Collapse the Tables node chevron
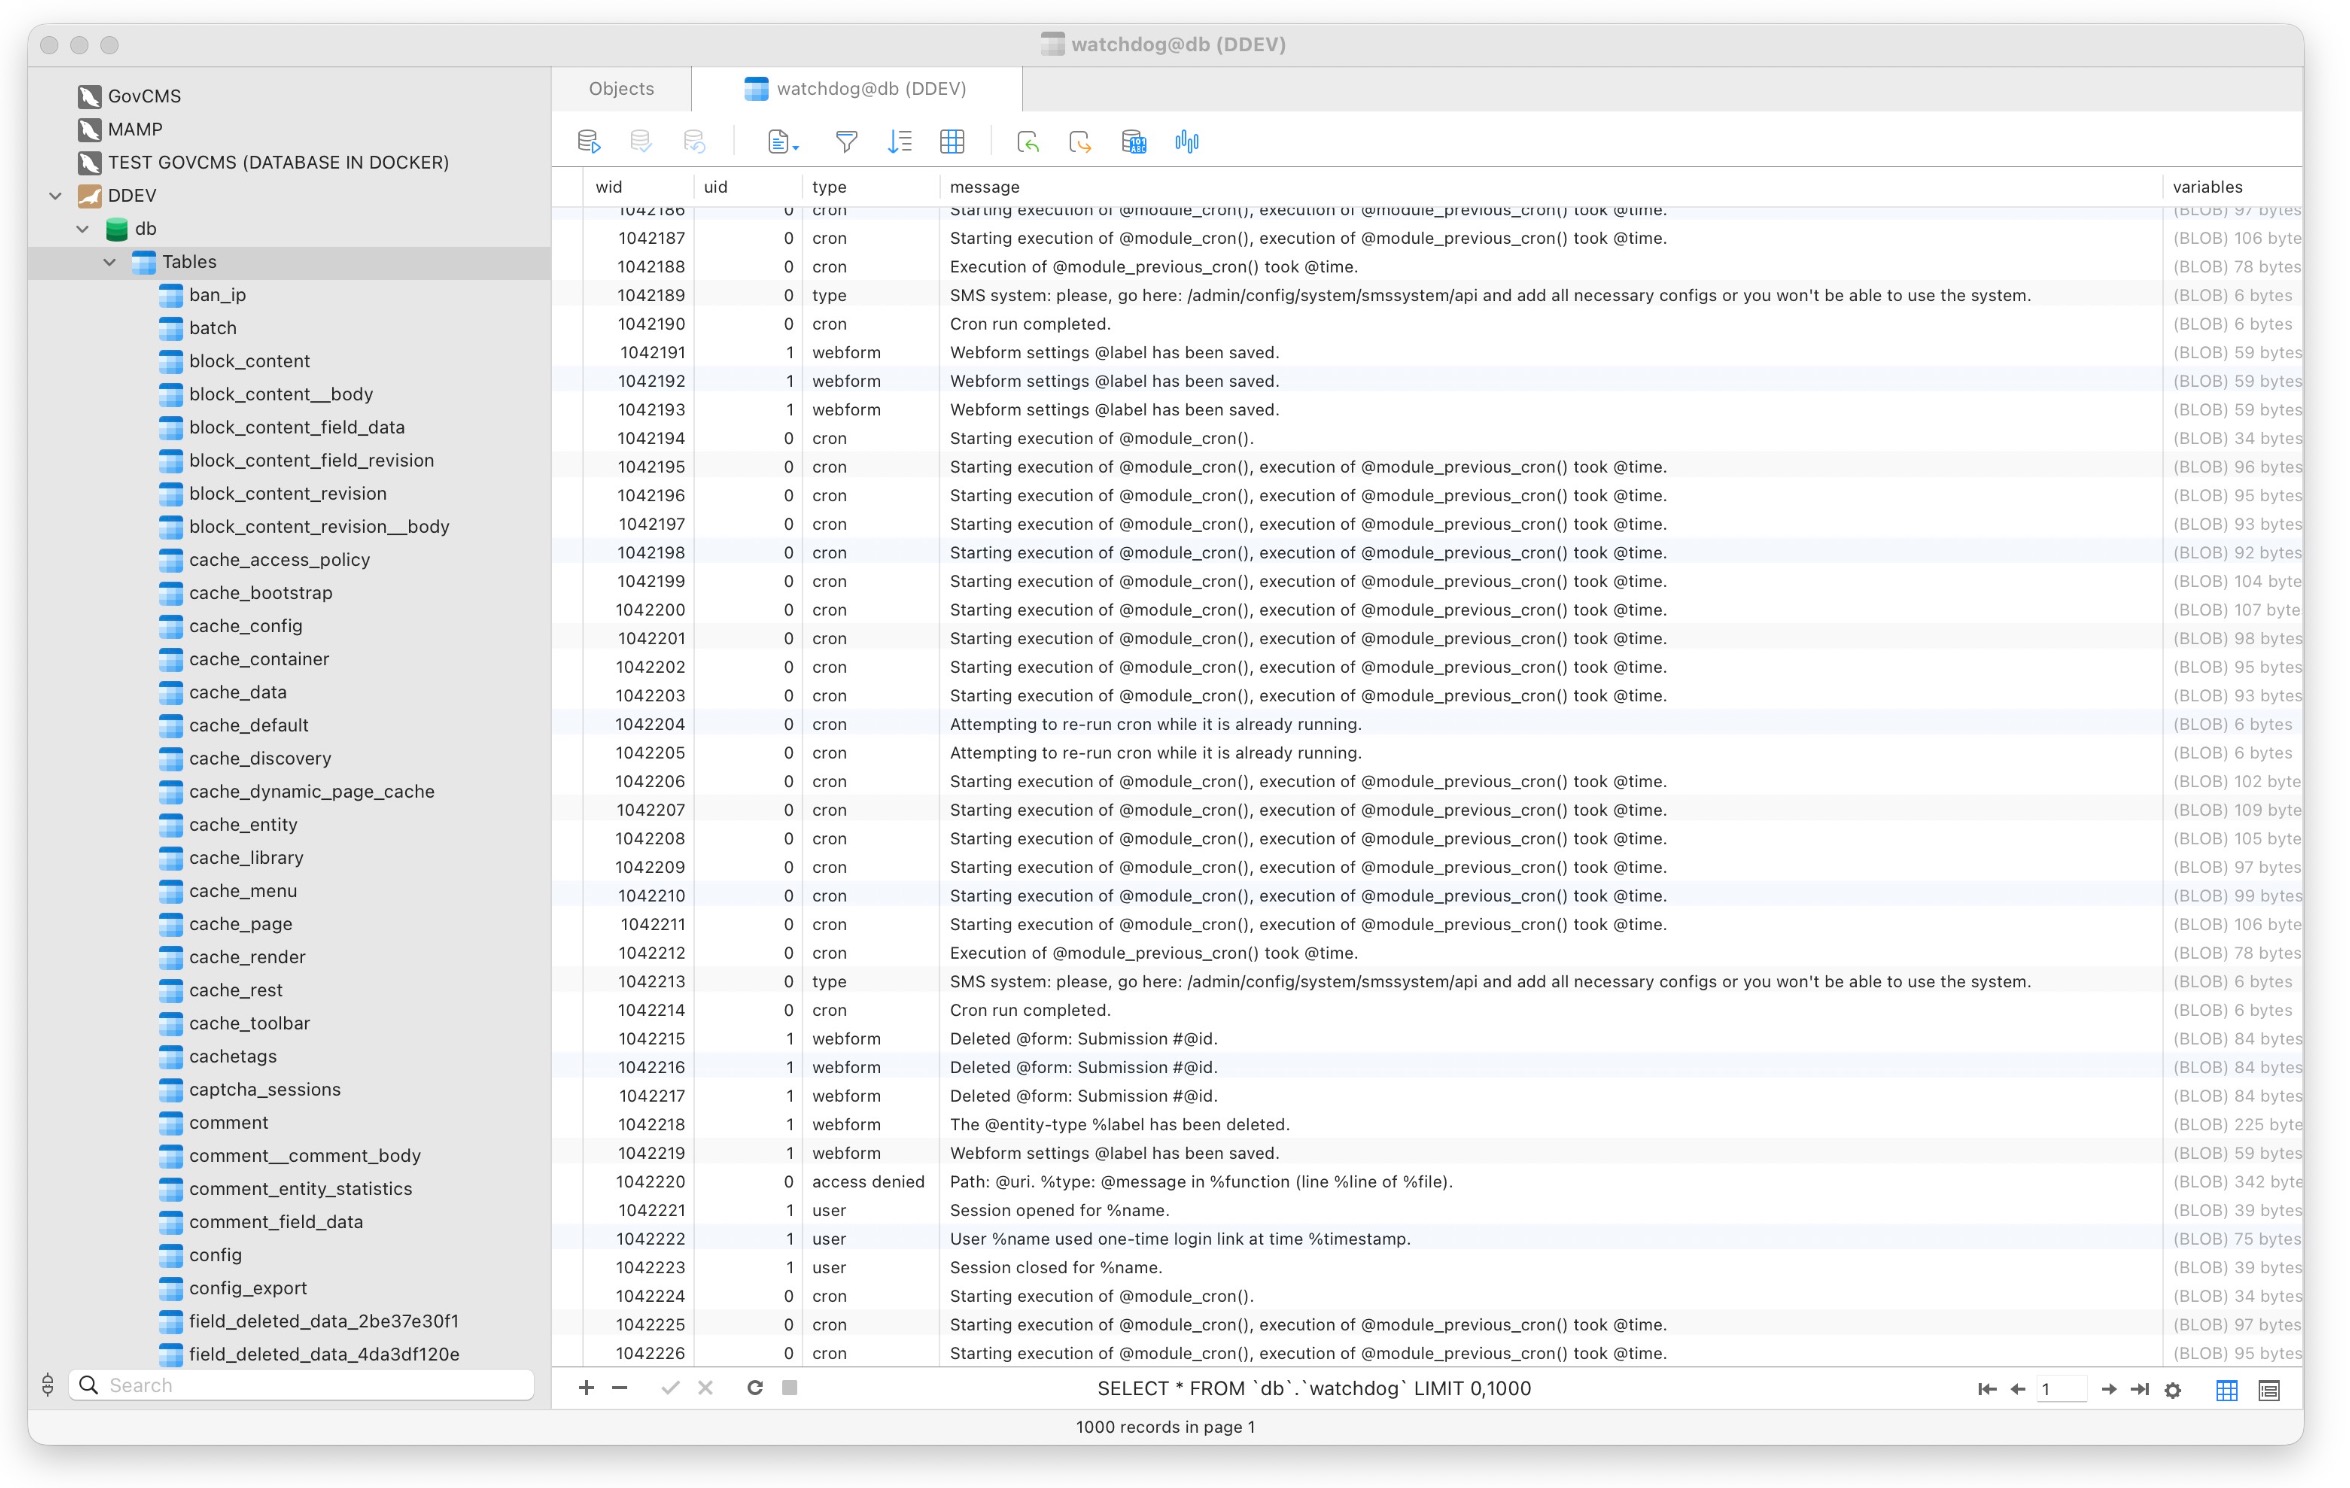2350x1488 pixels. (109, 262)
